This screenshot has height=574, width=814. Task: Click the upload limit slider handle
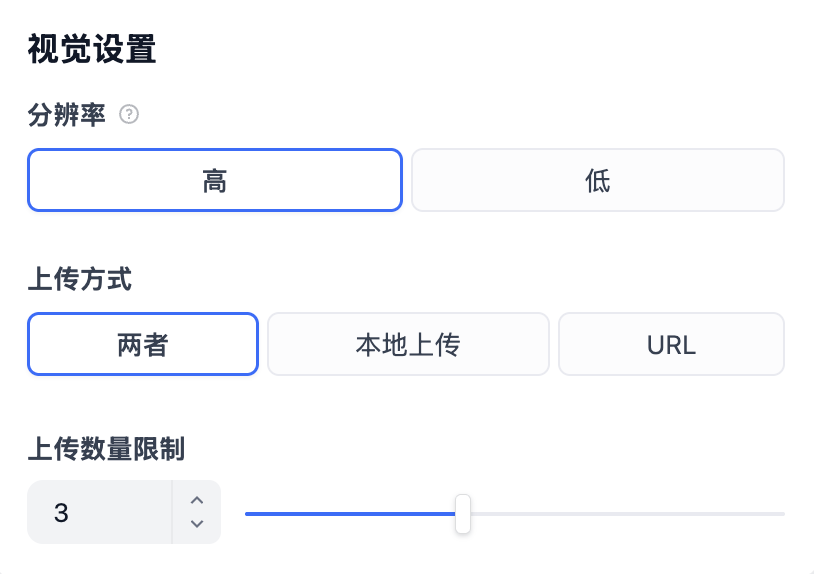pyautogui.click(x=462, y=514)
